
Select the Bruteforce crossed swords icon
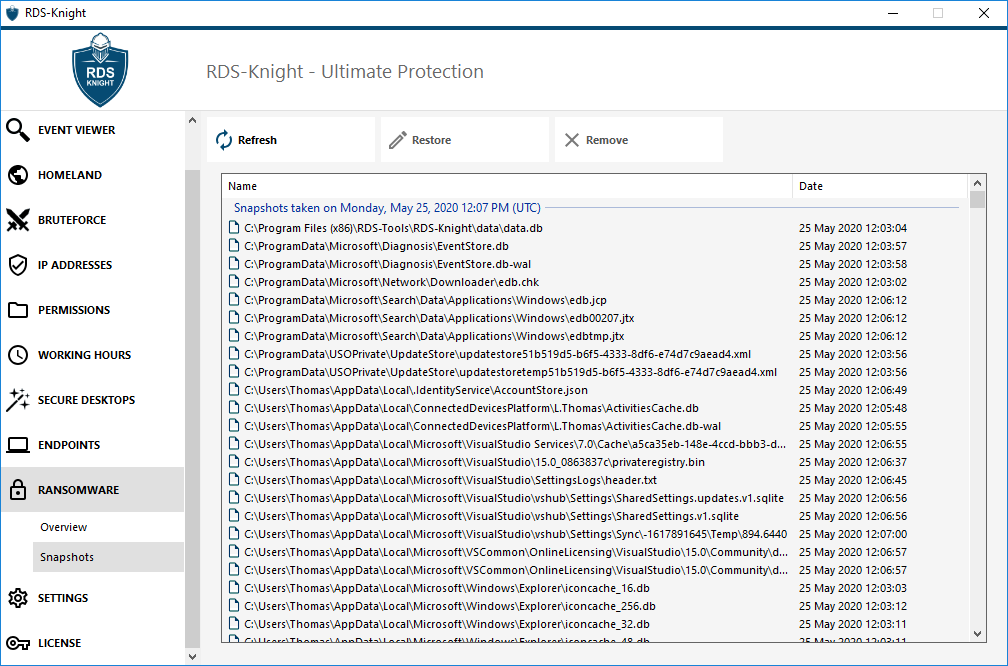(17, 220)
